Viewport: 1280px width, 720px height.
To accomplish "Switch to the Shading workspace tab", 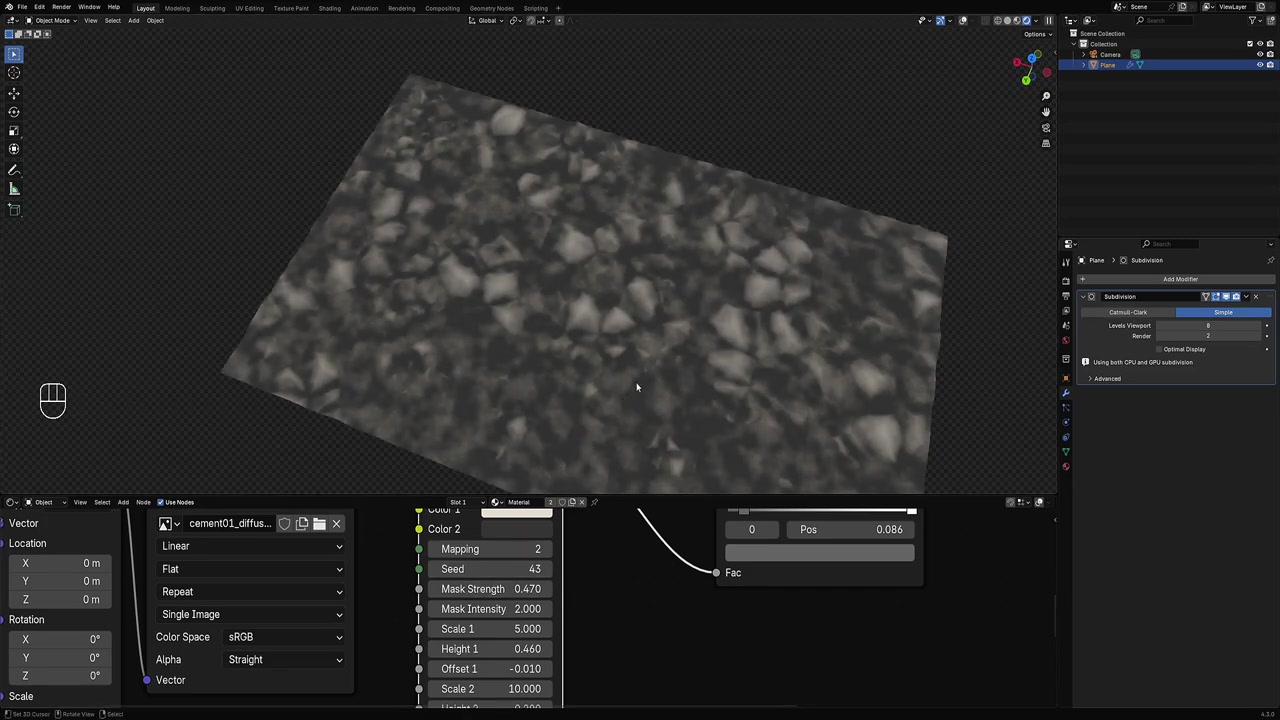I will click(329, 8).
